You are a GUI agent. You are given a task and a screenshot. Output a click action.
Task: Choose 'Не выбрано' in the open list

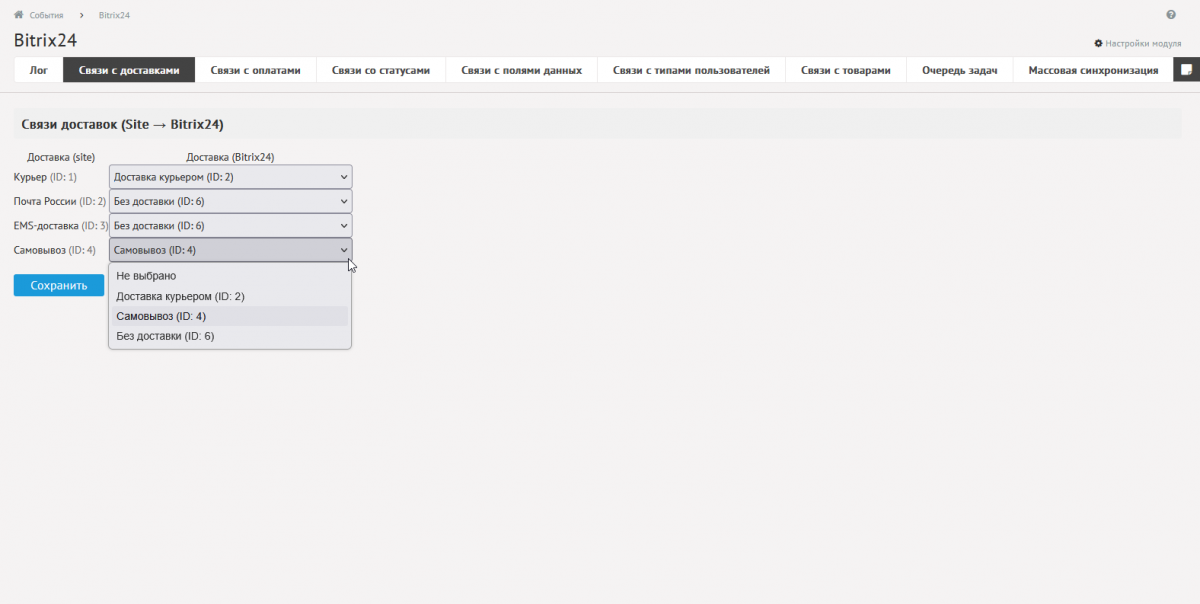pyautogui.click(x=146, y=276)
